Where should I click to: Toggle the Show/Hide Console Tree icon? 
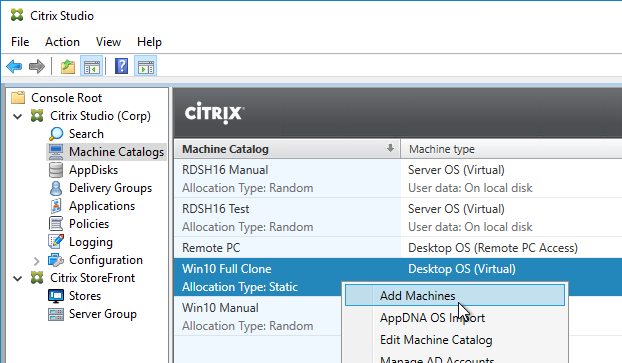pos(92,66)
